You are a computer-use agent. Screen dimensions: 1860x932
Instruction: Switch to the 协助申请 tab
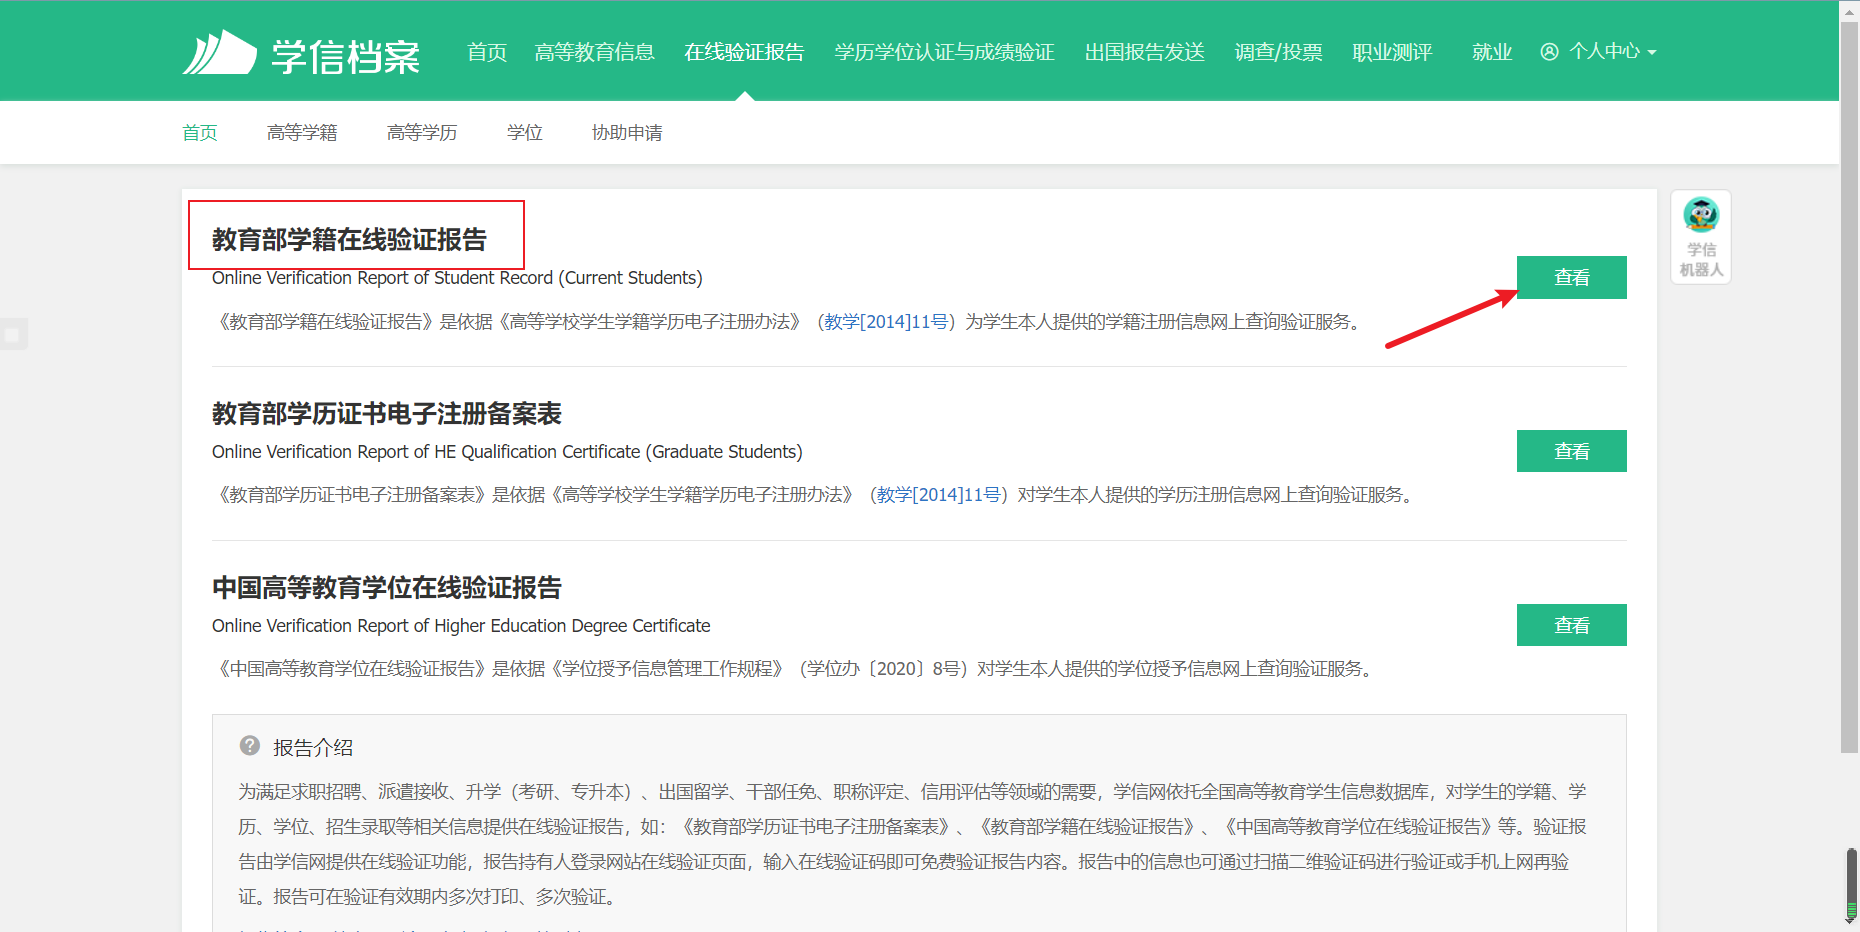(627, 133)
